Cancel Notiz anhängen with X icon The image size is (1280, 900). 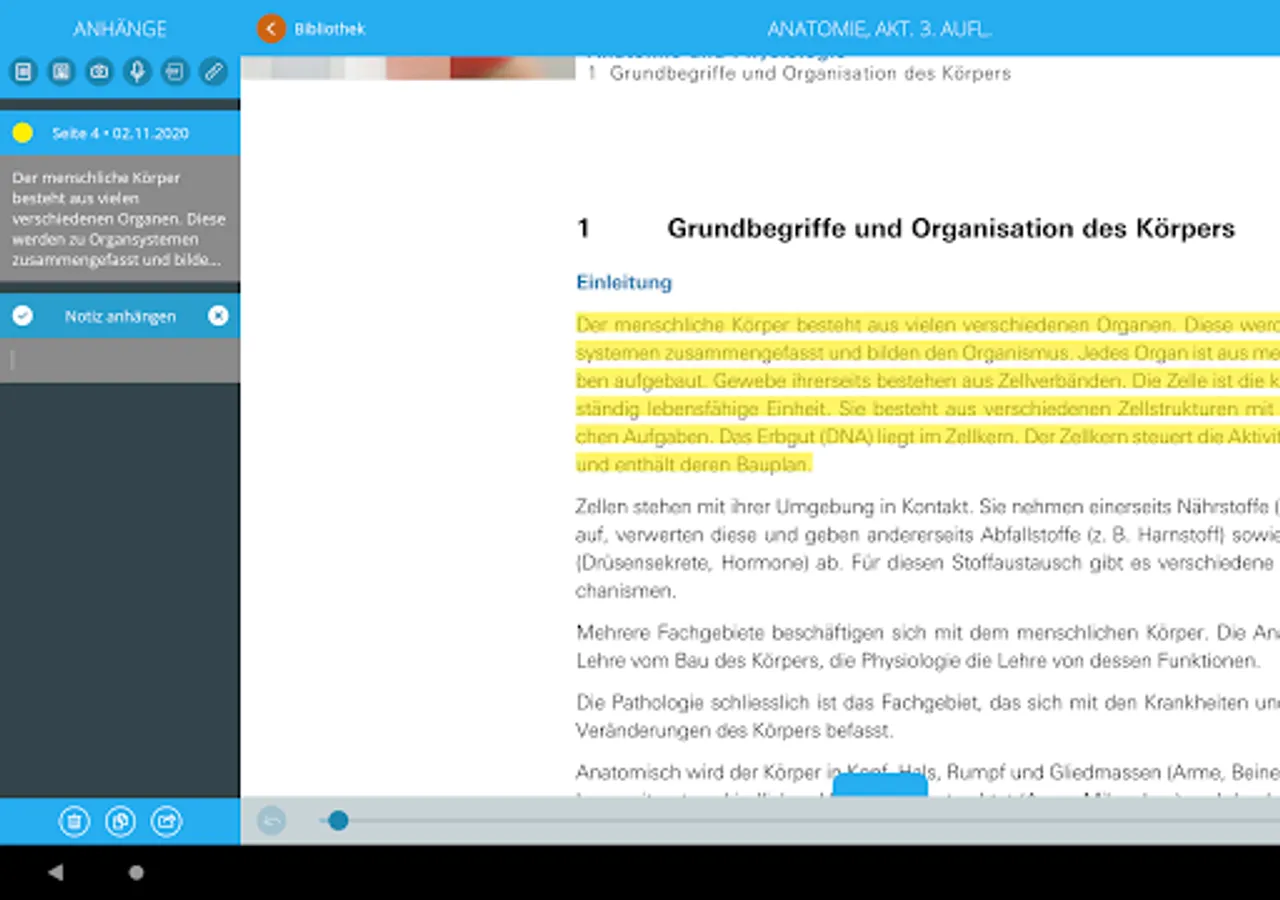218,316
